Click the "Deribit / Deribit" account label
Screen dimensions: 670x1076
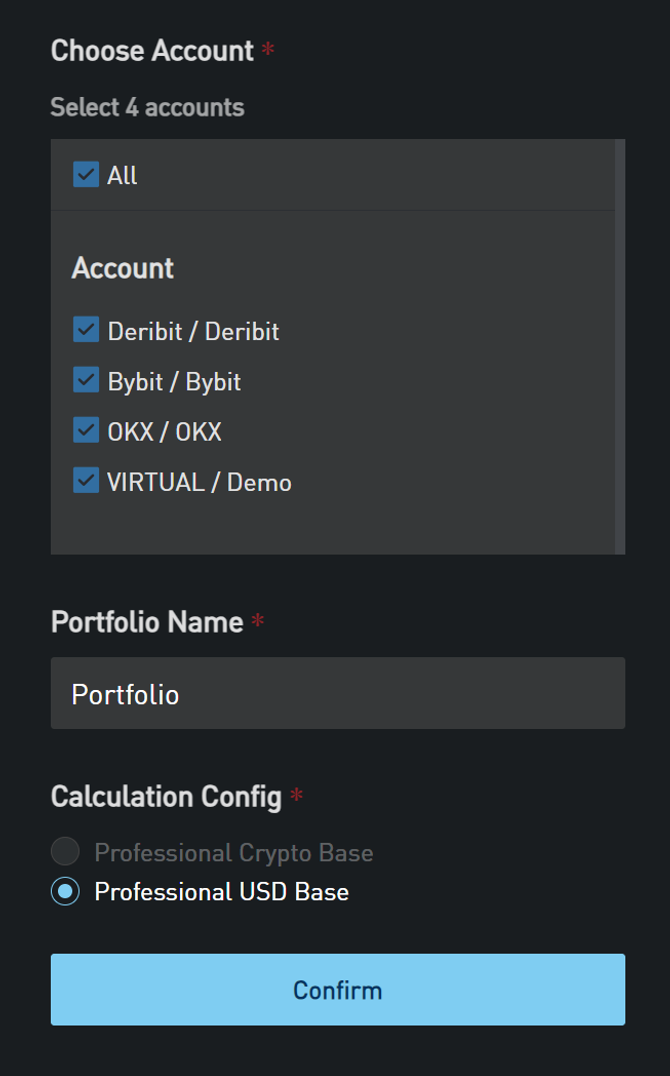[193, 331]
